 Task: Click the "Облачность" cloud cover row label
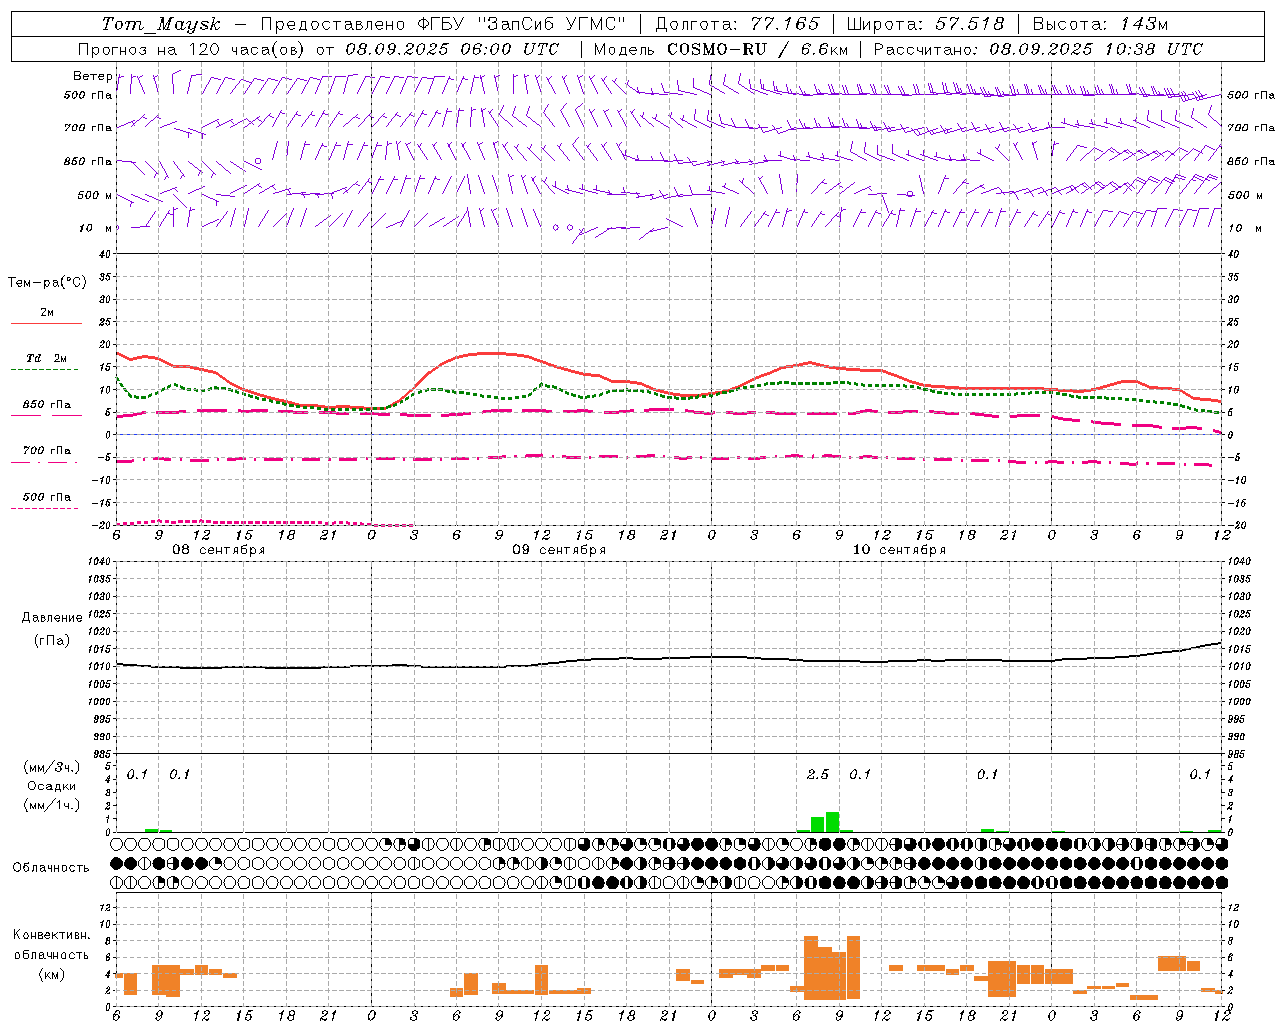tap(51, 868)
